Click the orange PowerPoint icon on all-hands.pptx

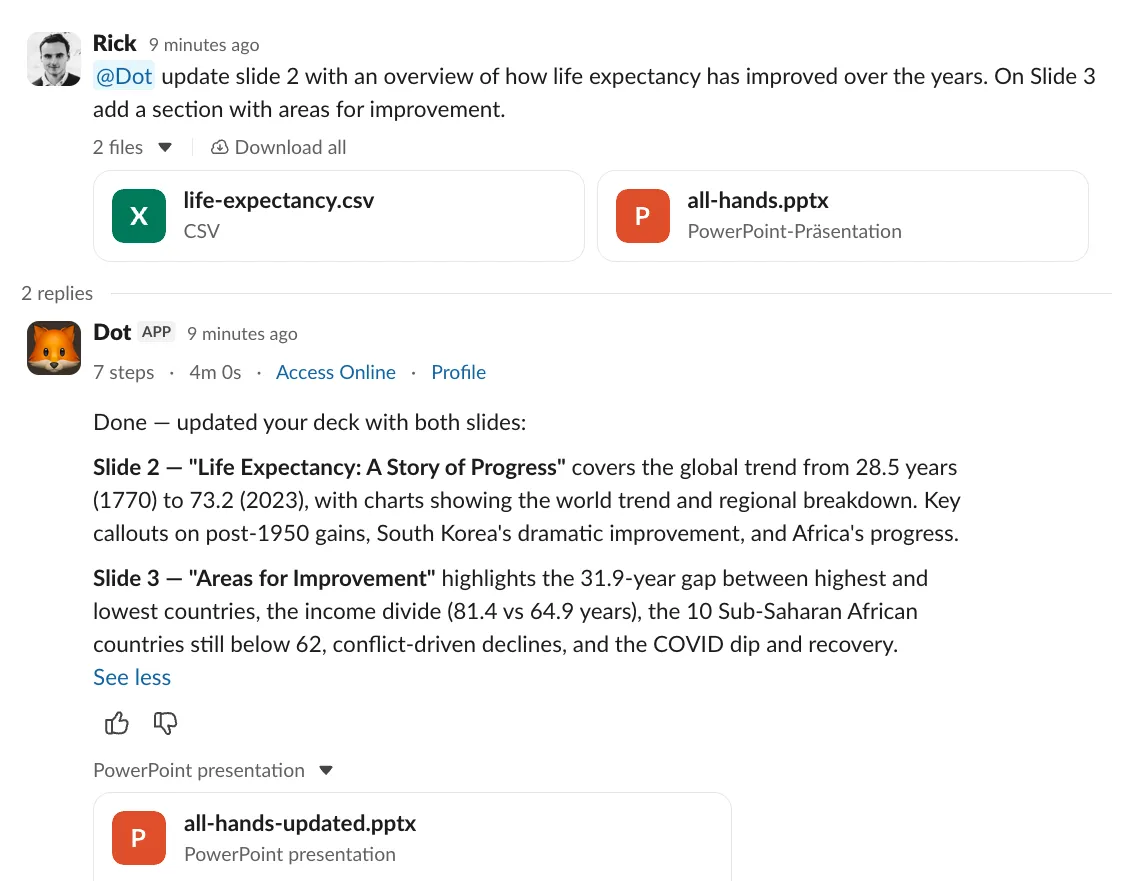click(x=642, y=215)
